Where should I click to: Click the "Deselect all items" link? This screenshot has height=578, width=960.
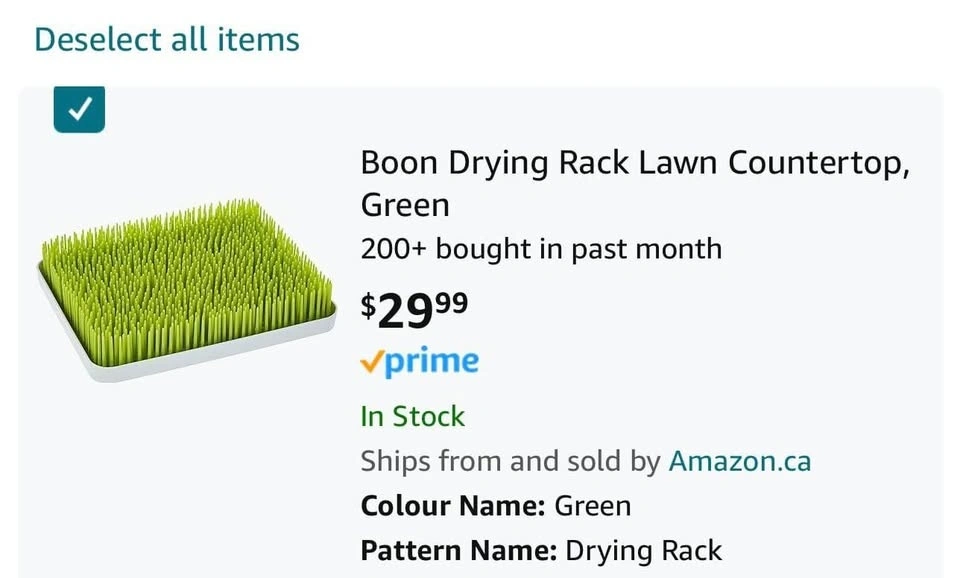point(167,40)
